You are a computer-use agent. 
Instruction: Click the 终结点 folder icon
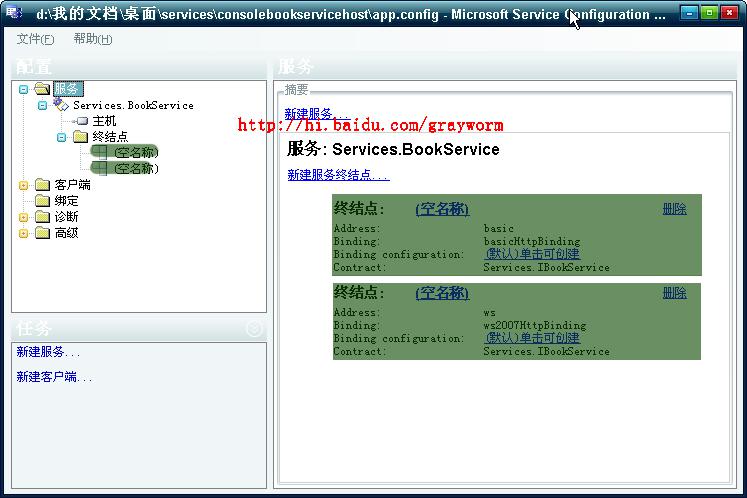(81, 137)
